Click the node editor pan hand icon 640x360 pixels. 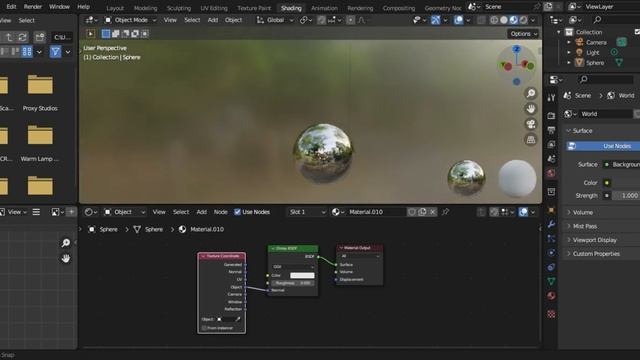pos(65,258)
